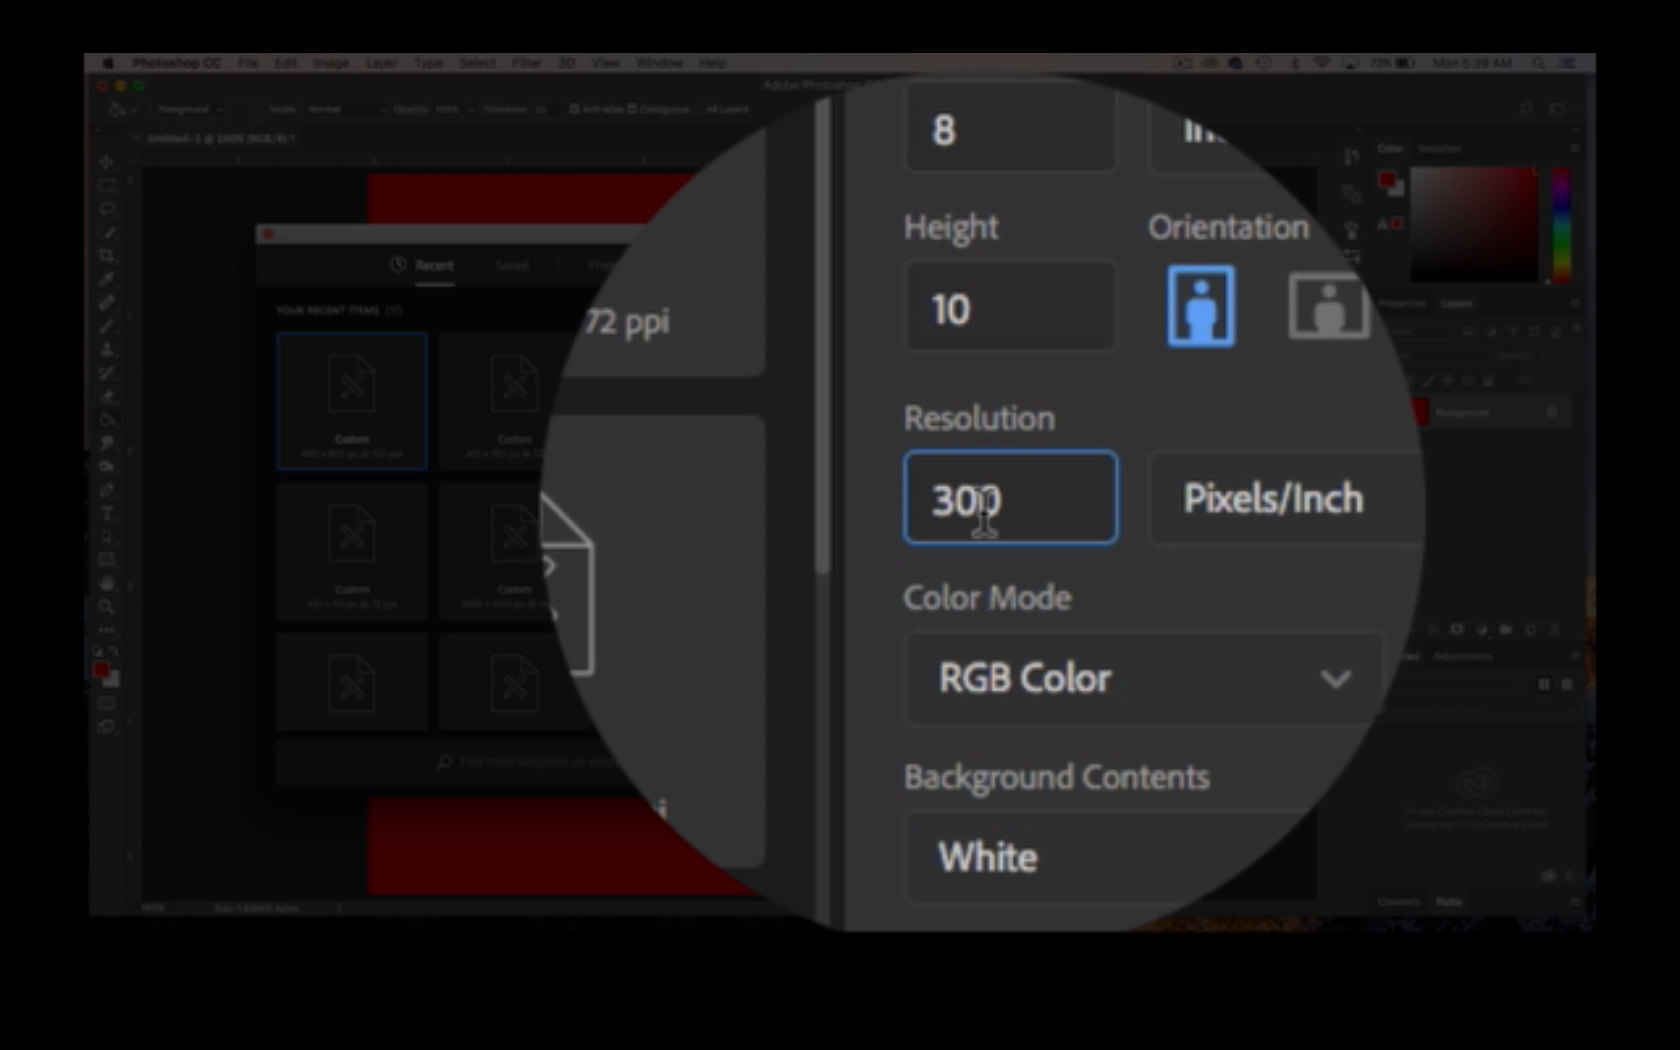This screenshot has width=1680, height=1050.
Task: Open the Opacity dropdown arrow
Action: point(470,109)
